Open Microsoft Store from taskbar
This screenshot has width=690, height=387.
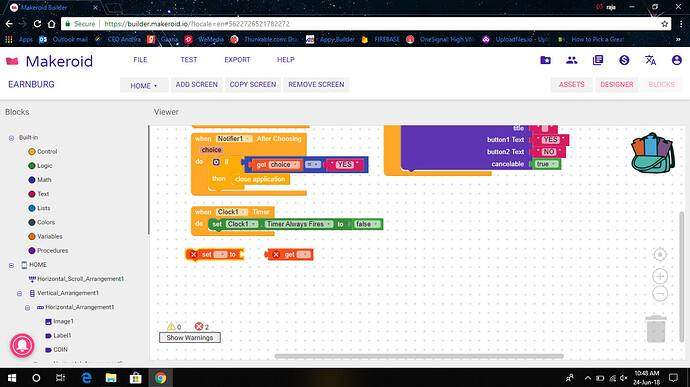(x=136, y=378)
